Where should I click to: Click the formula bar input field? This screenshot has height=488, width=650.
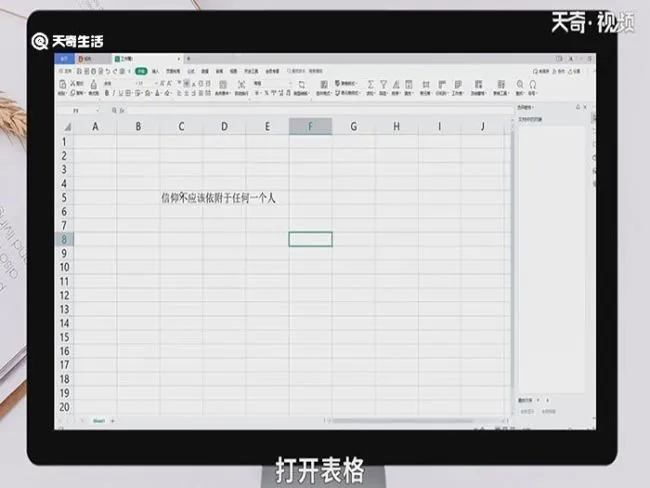(319, 111)
